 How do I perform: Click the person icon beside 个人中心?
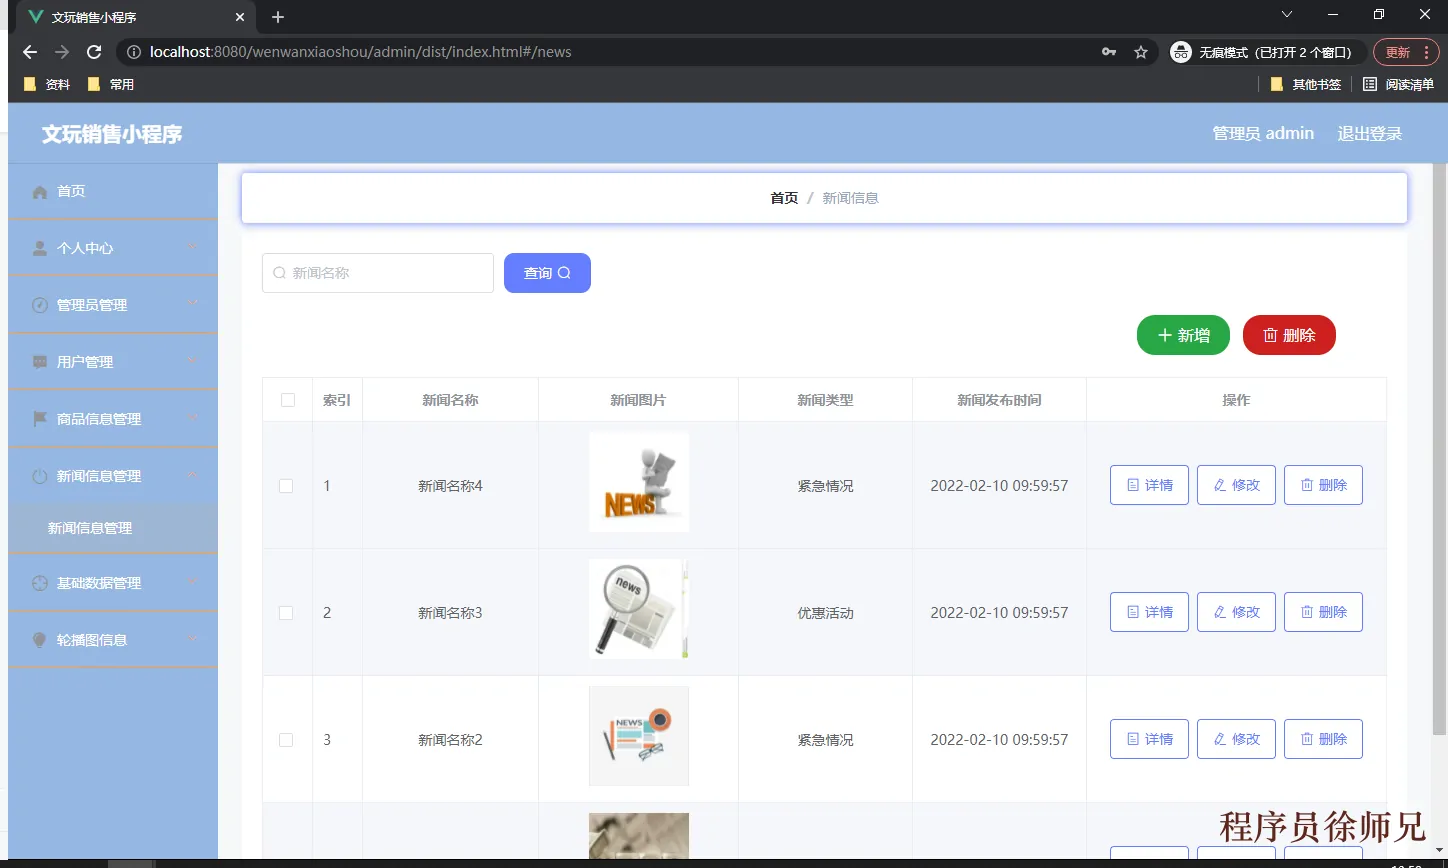click(x=40, y=248)
